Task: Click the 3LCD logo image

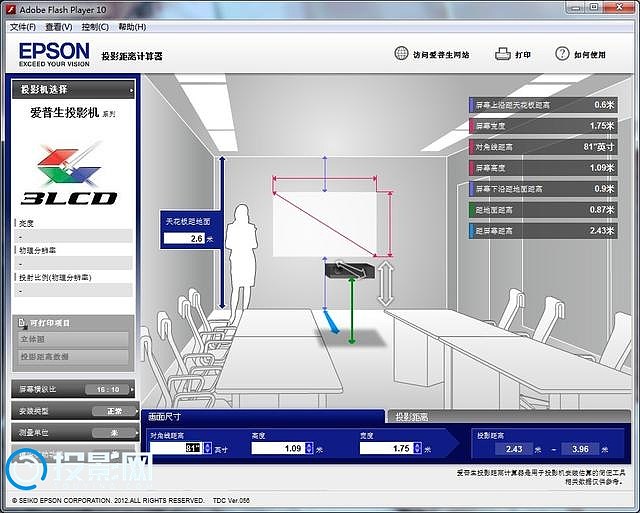Action: (x=69, y=173)
